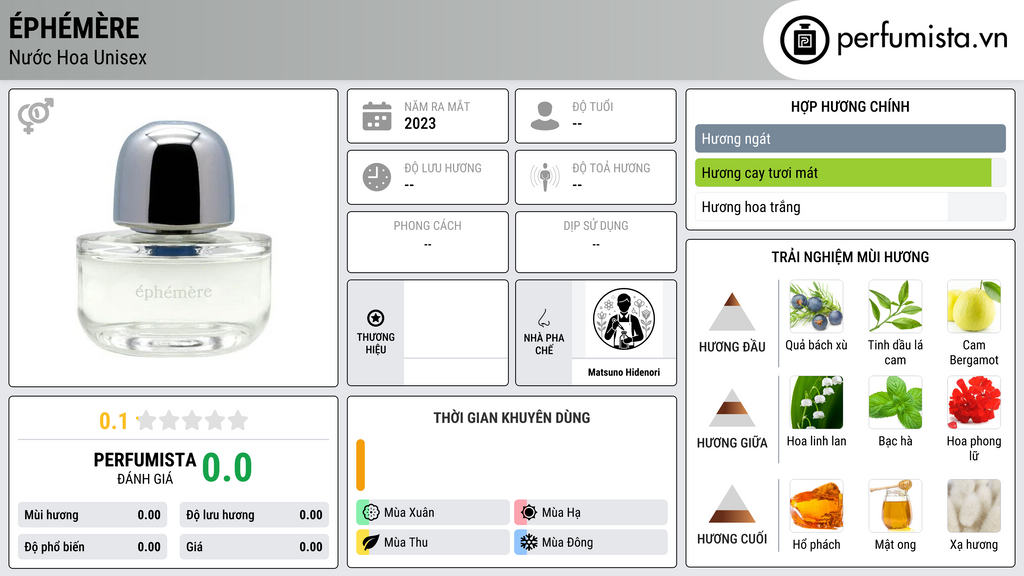
Task: Select the Quả bách xù juniper image
Action: click(816, 306)
